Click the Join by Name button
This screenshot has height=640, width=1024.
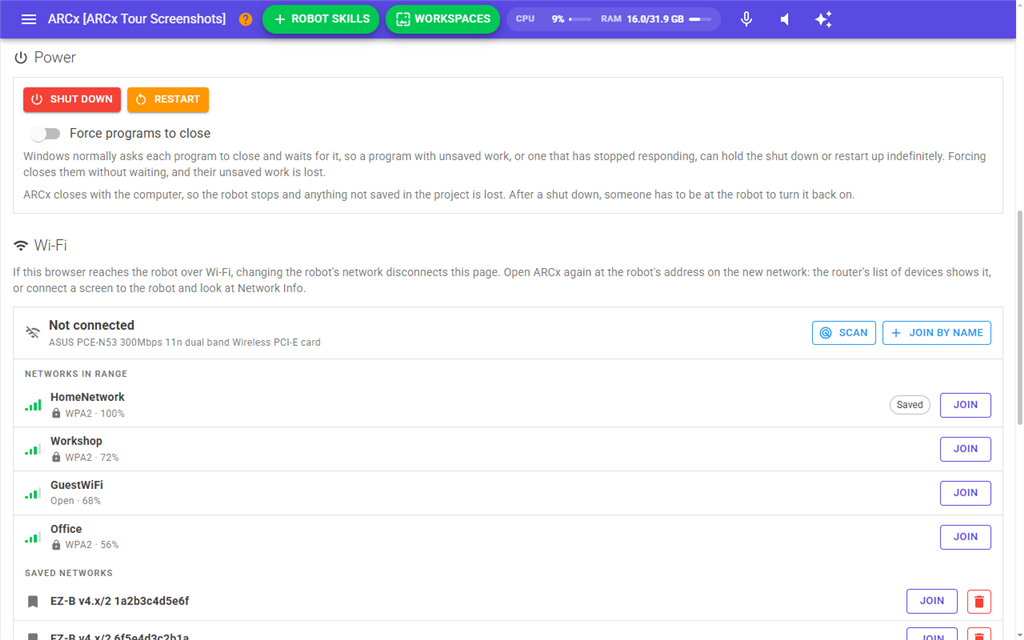point(936,333)
